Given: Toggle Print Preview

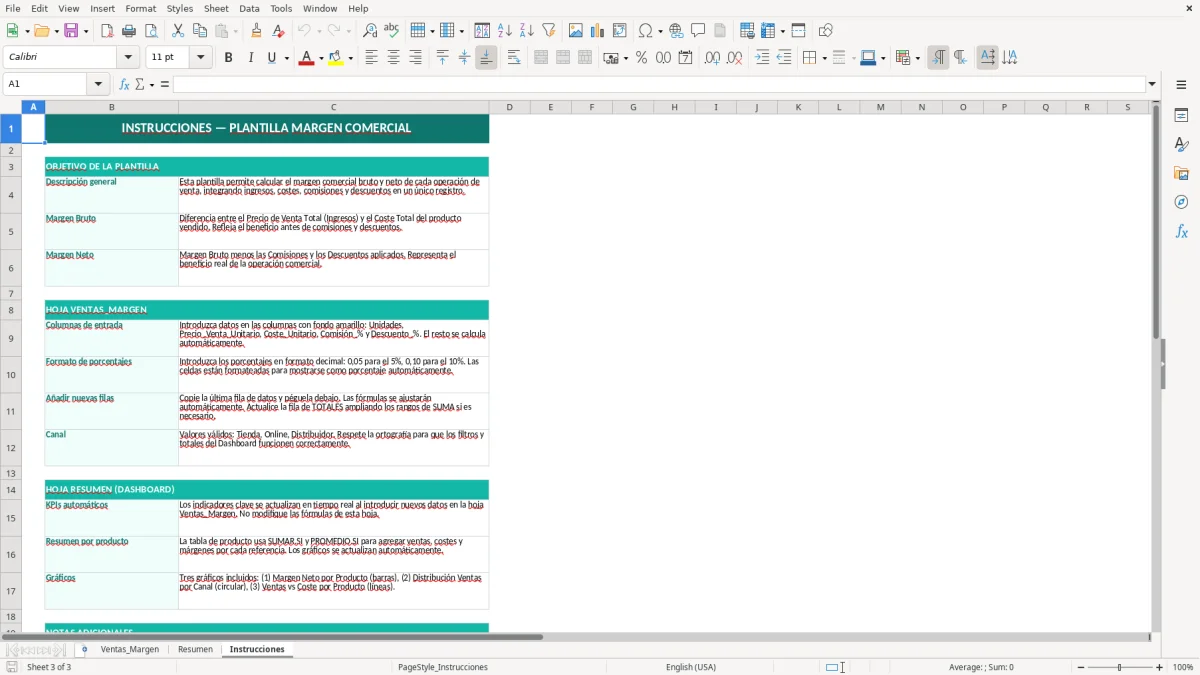Looking at the screenshot, I should (151, 31).
